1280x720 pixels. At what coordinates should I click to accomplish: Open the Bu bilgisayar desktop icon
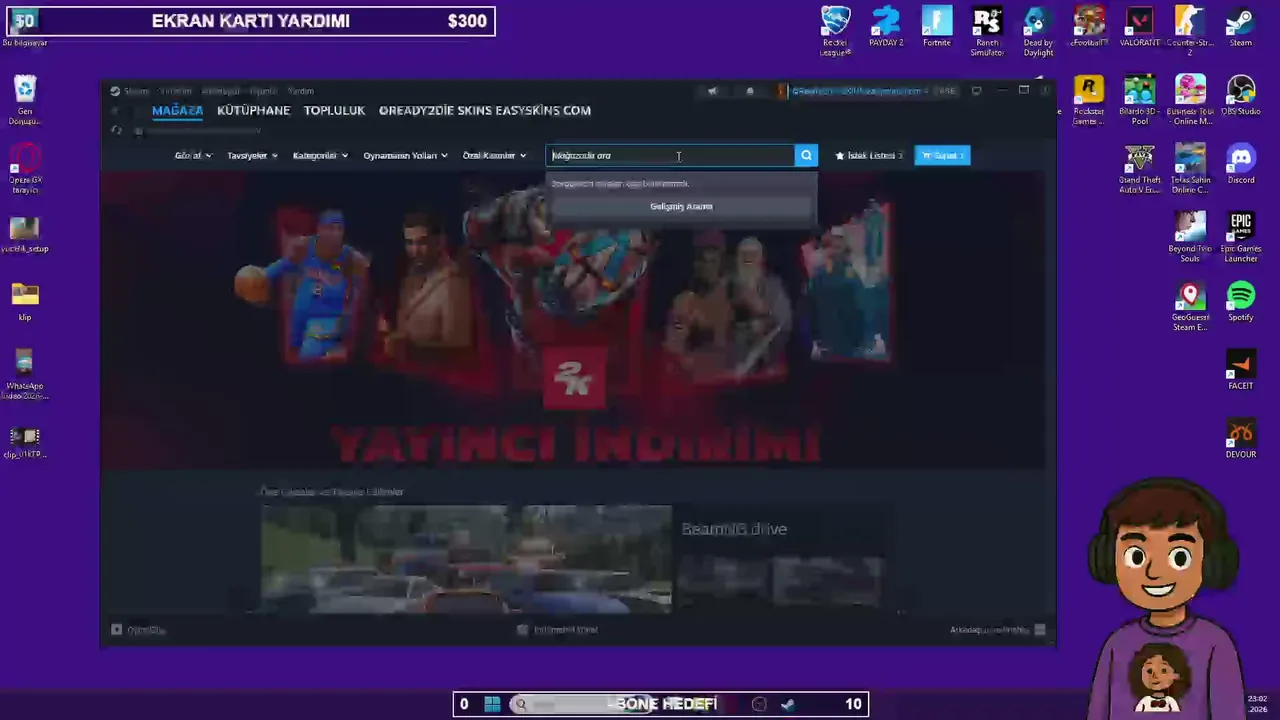[25, 28]
